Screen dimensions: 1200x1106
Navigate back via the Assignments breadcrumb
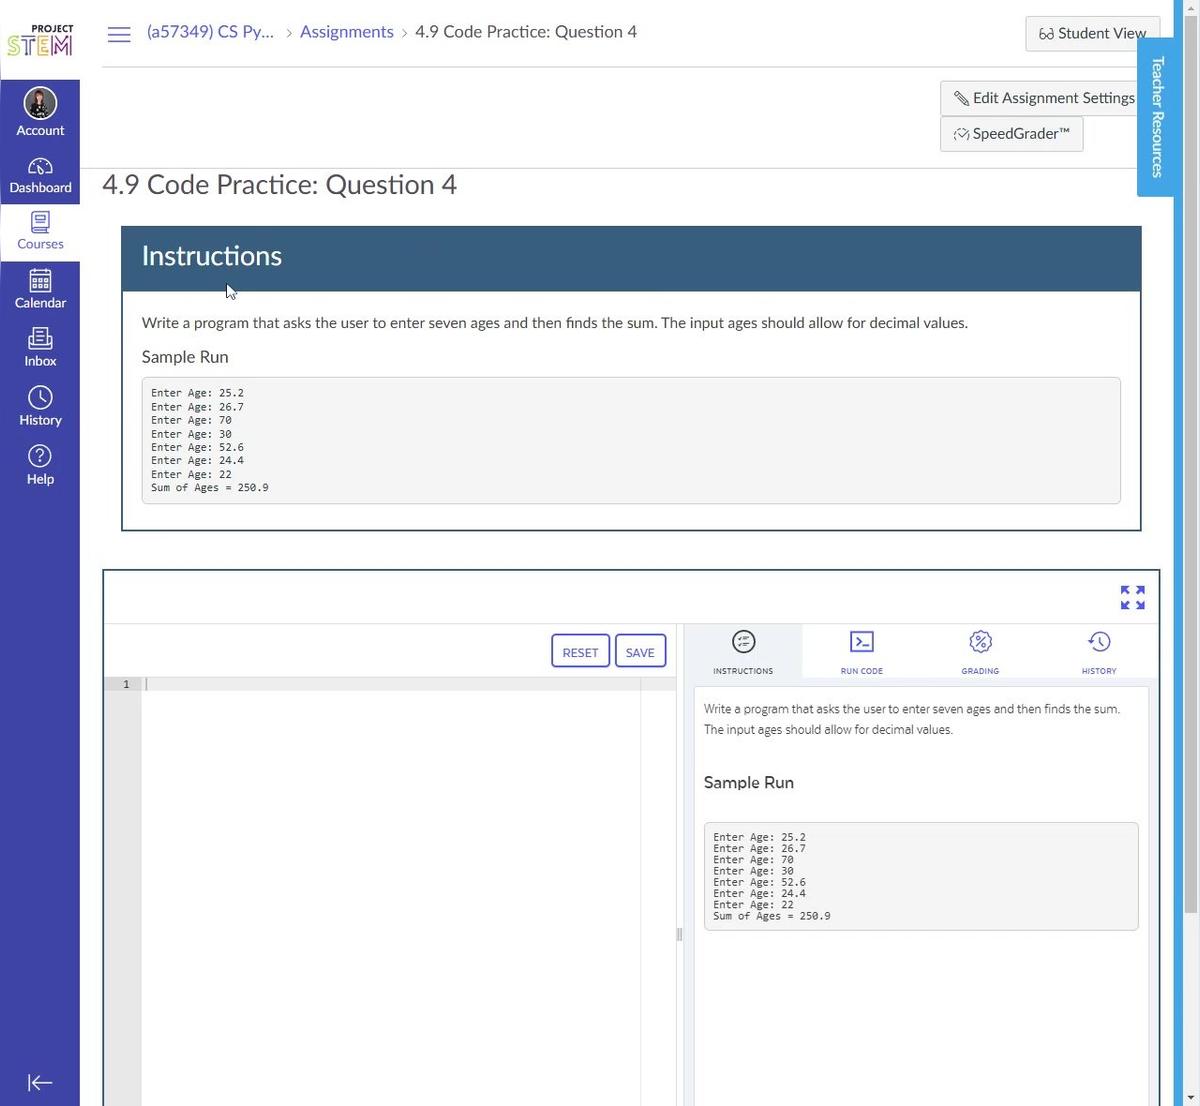346,31
